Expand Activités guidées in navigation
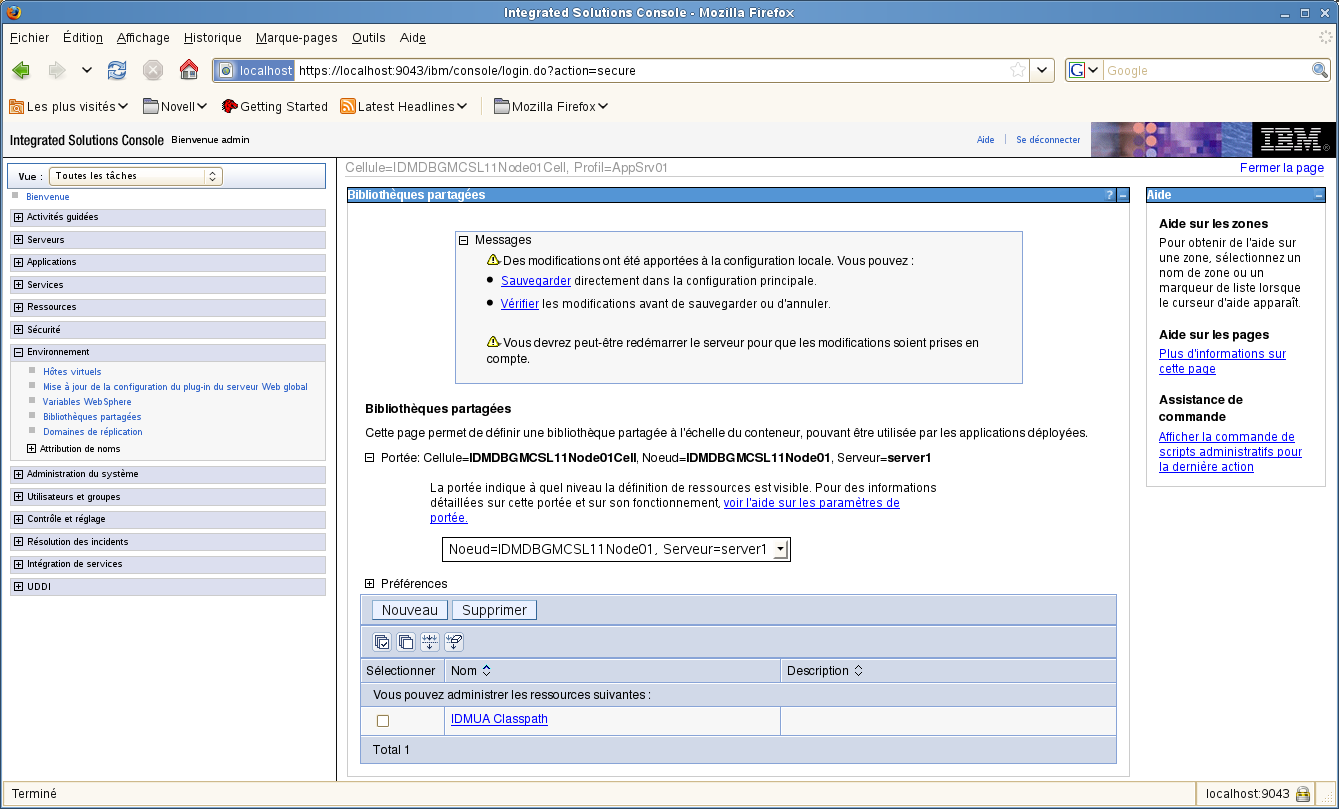The height and width of the screenshot is (809, 1339). point(18,217)
